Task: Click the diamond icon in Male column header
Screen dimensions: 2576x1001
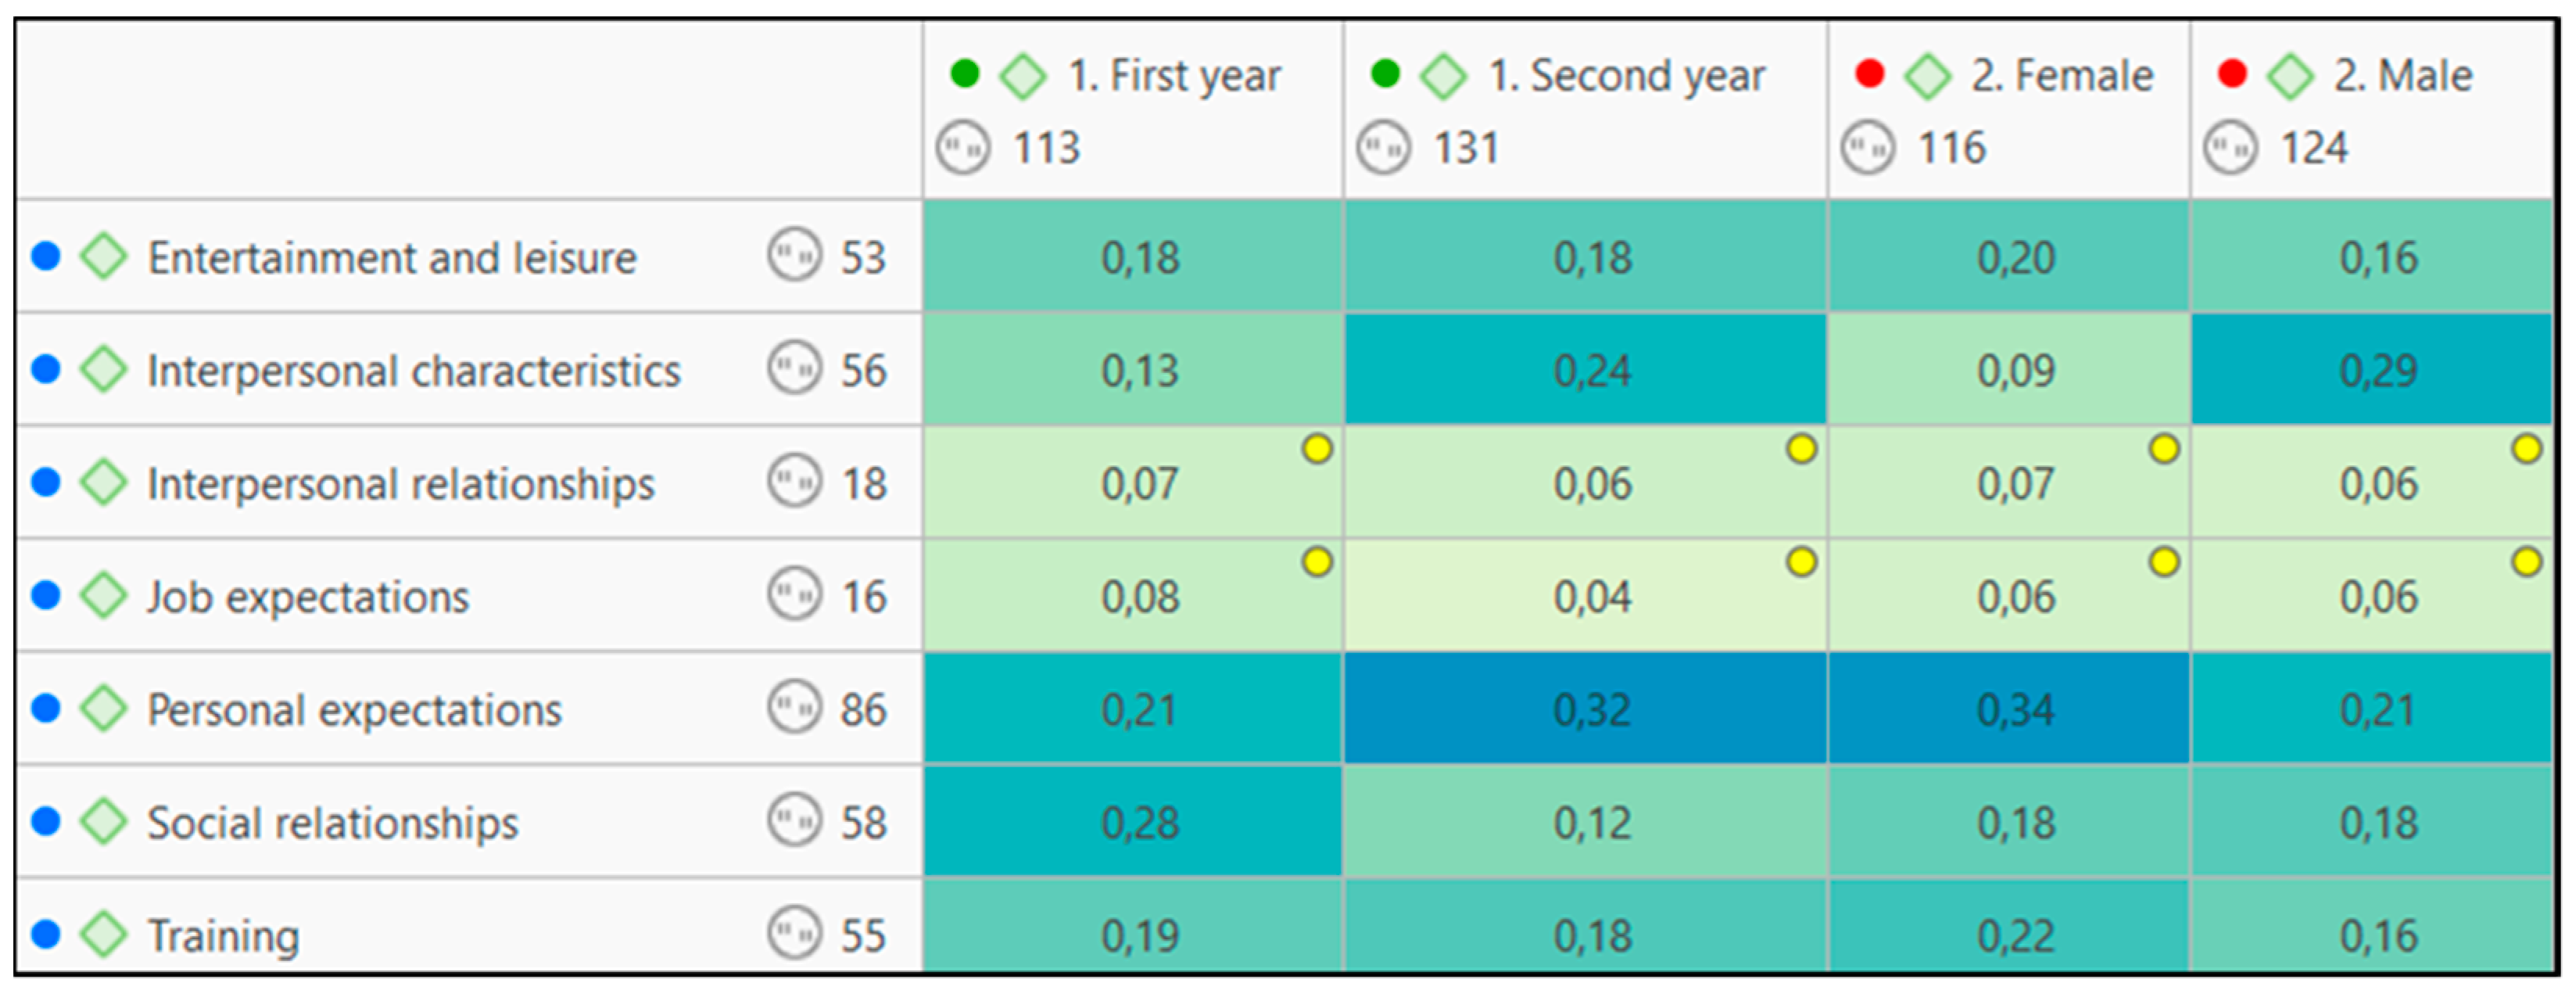Action: coord(2290,77)
